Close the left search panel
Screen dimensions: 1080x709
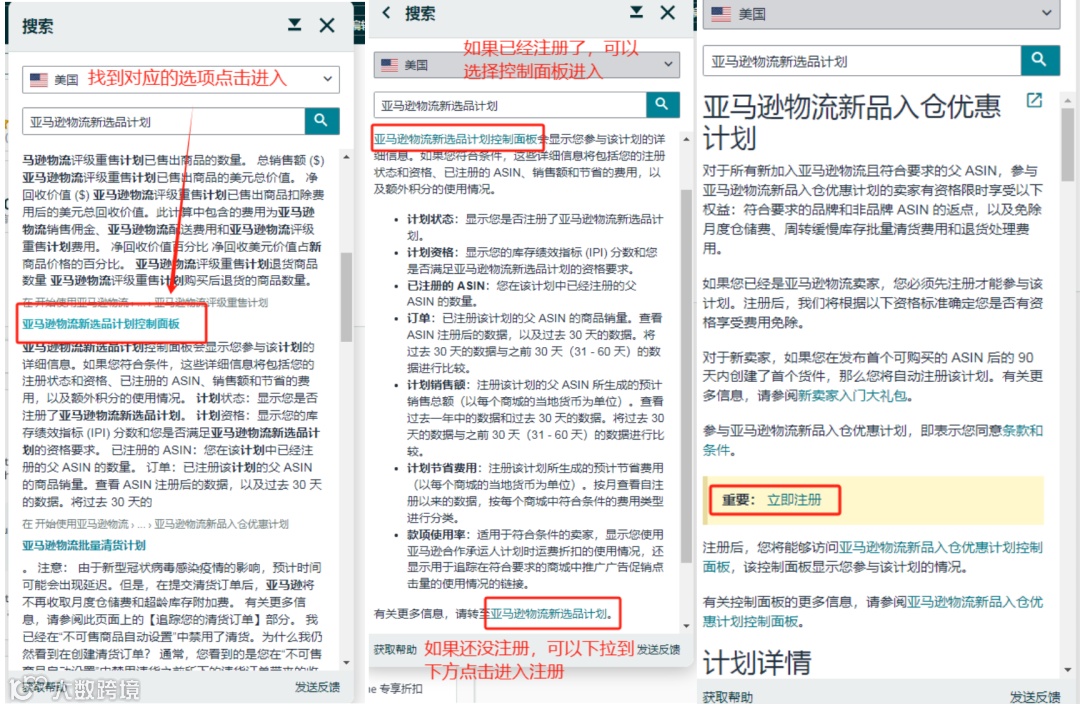tap(327, 25)
